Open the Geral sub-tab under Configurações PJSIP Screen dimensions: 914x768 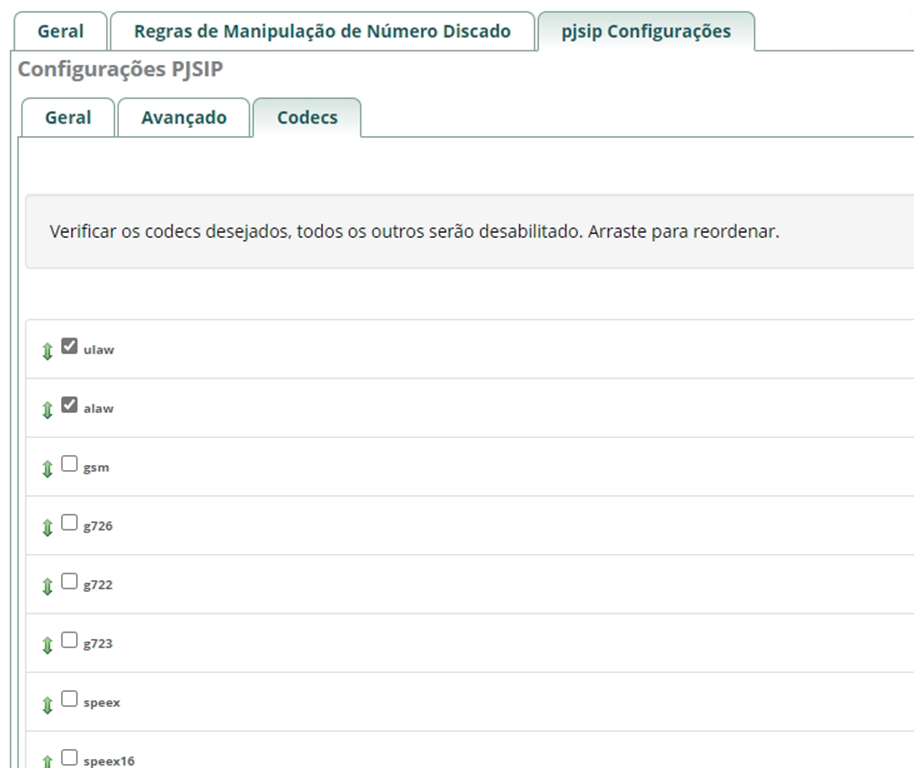[x=68, y=117]
